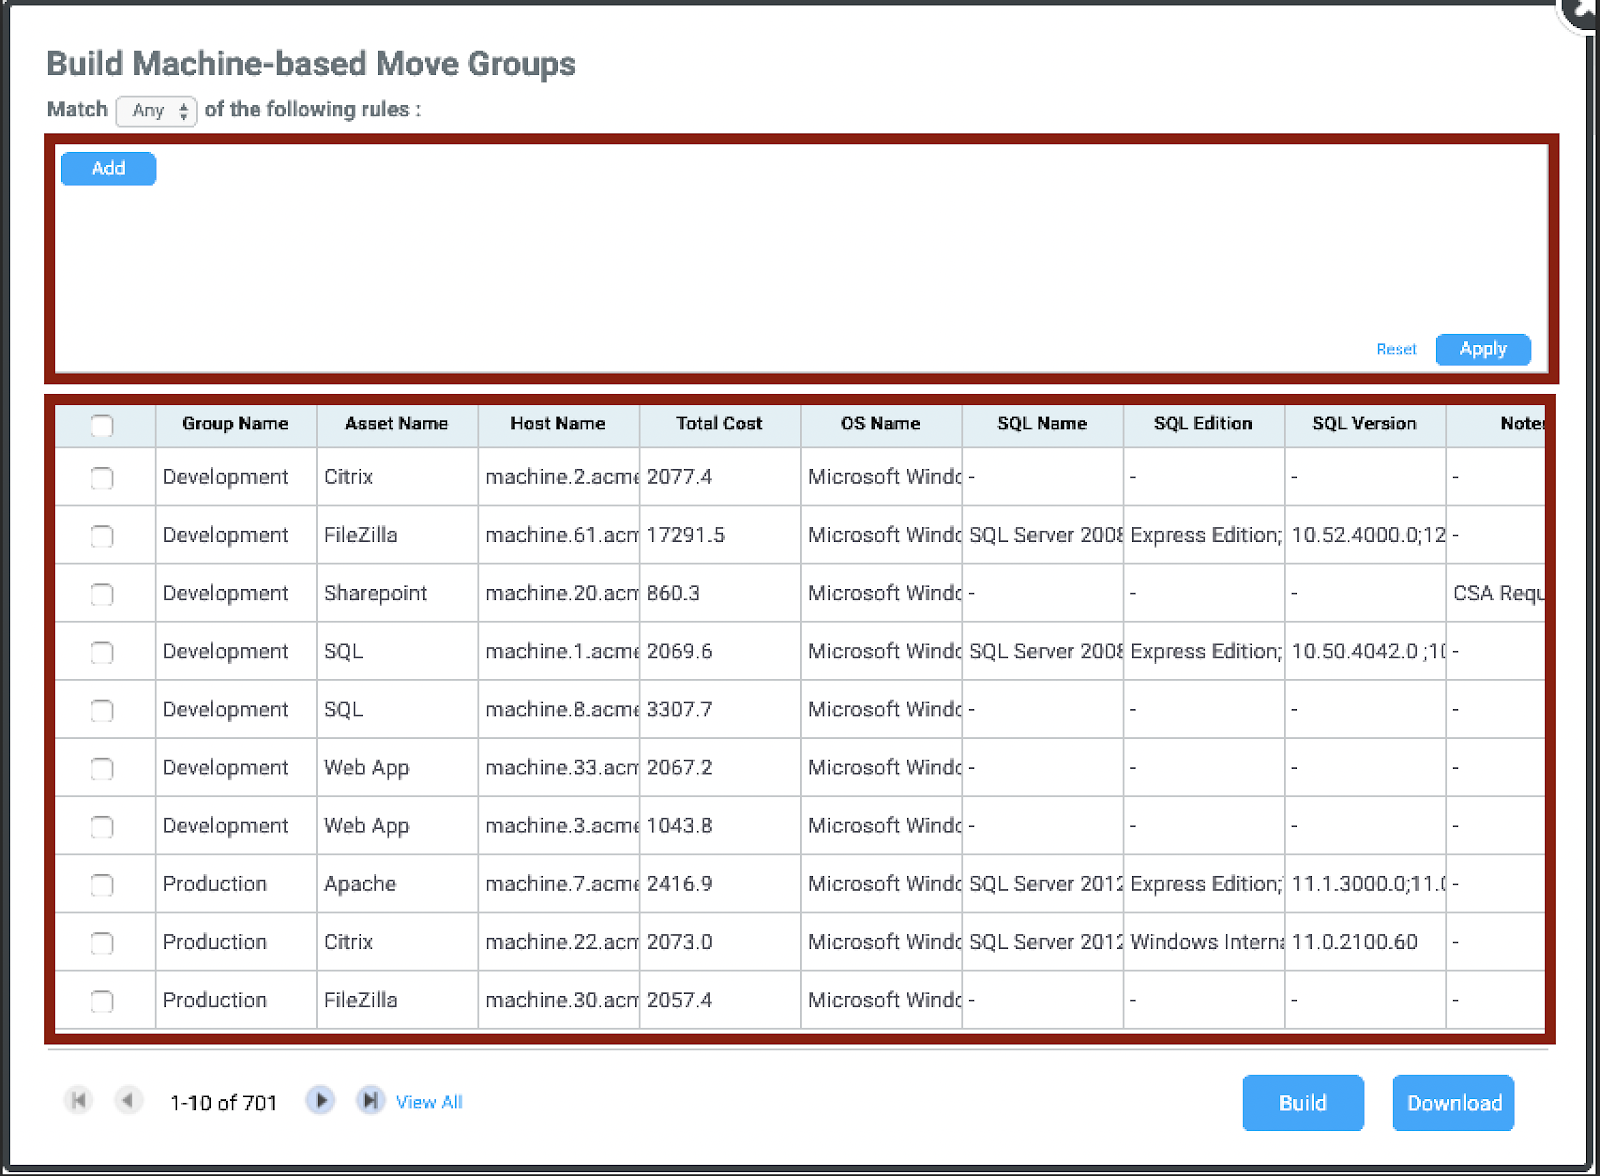This screenshot has width=1600, height=1176.
Task: Select the Development Citrix row checkbox
Action: point(102,478)
